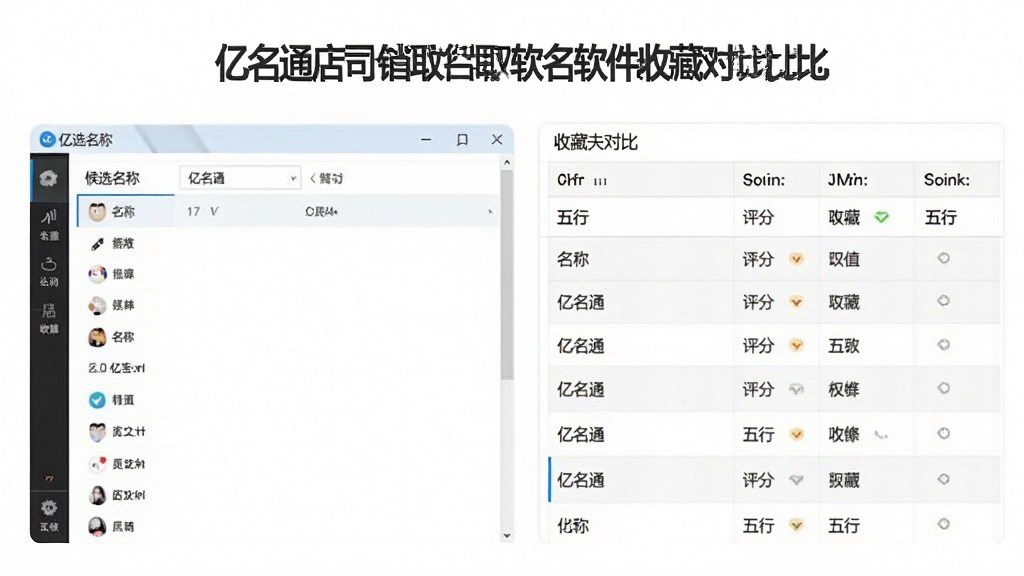The width and height of the screenshot is (1024, 576).
Task: Select the last avatar entry in the list
Action: pos(111,526)
